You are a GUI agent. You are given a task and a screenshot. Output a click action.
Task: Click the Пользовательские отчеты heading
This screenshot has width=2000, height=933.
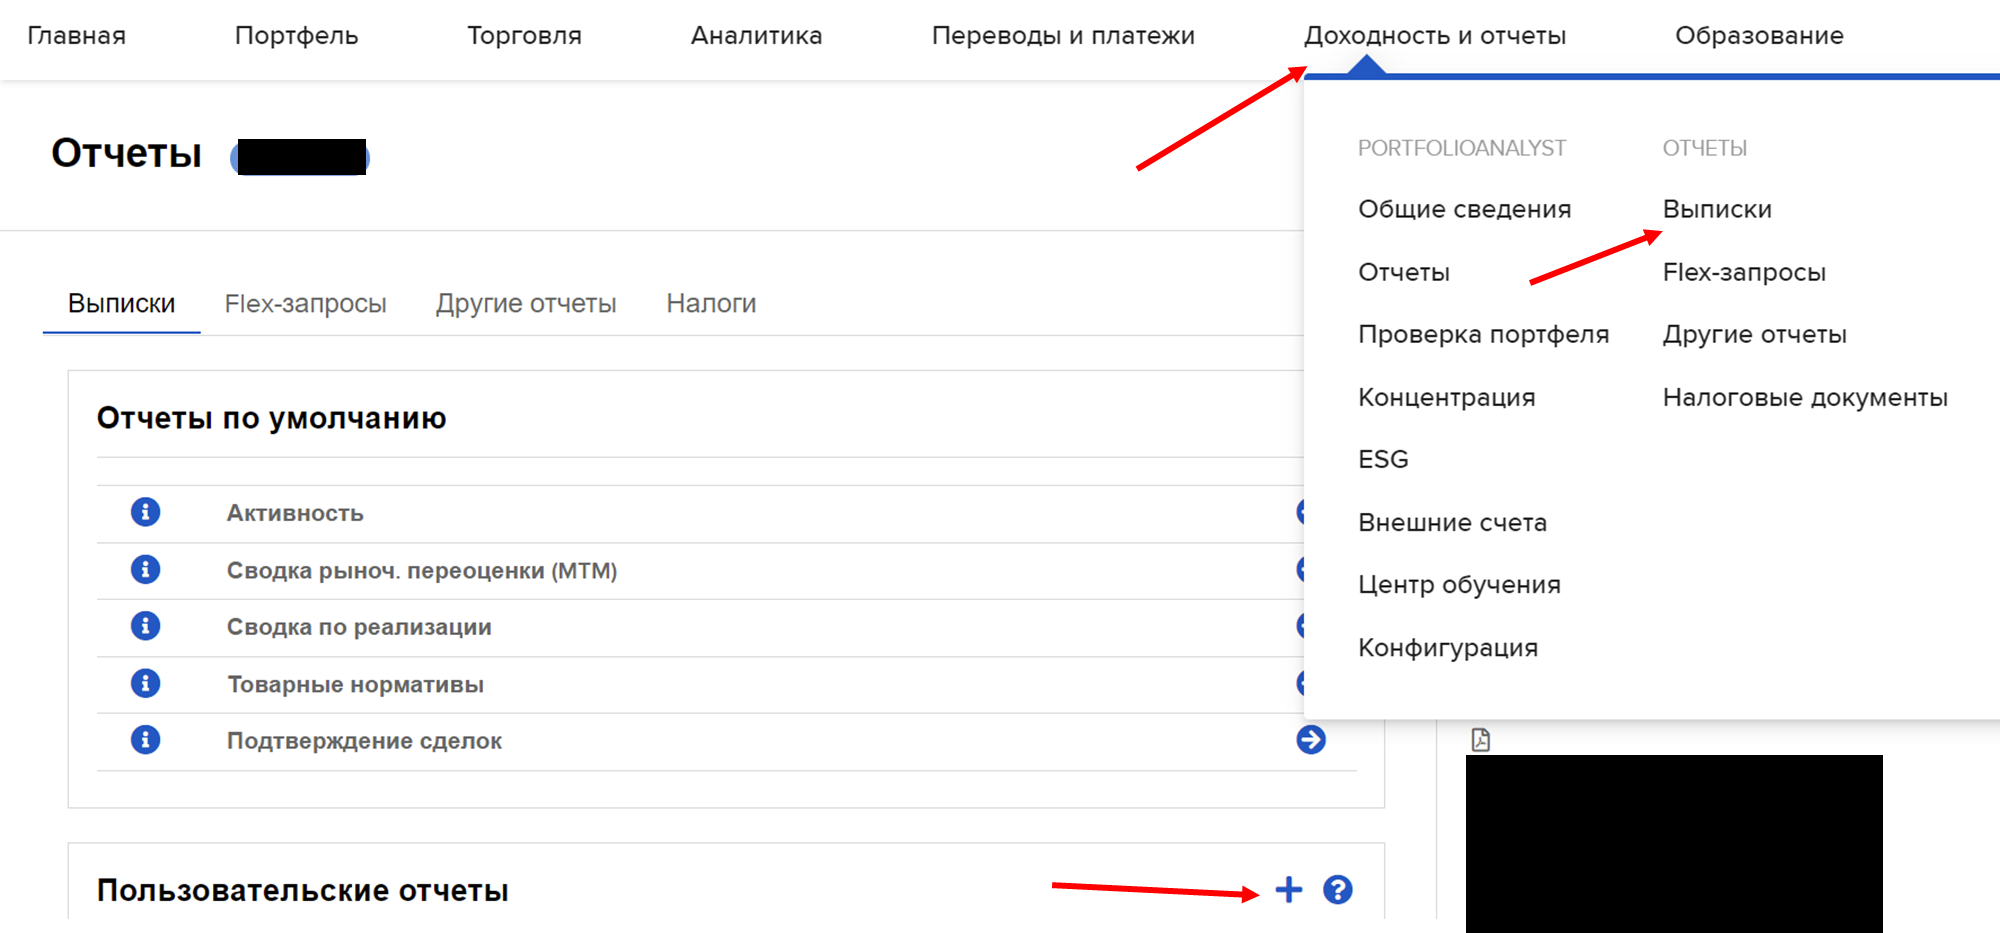[x=302, y=890]
